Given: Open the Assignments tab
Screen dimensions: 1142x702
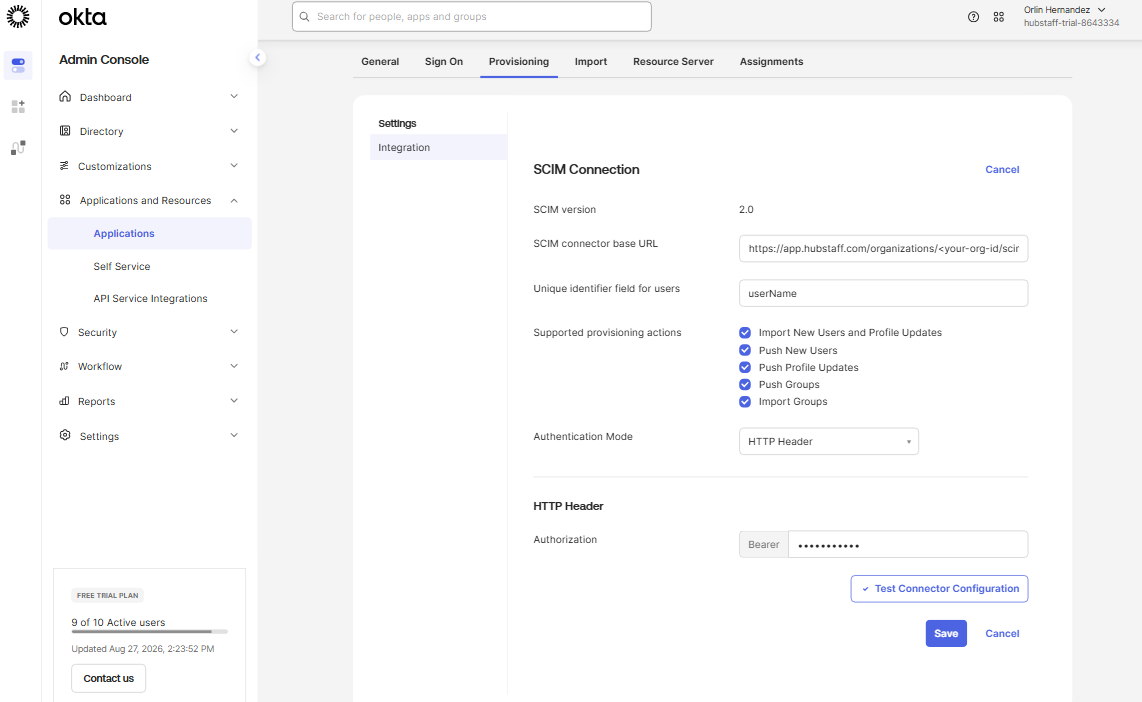Looking at the screenshot, I should [771, 62].
